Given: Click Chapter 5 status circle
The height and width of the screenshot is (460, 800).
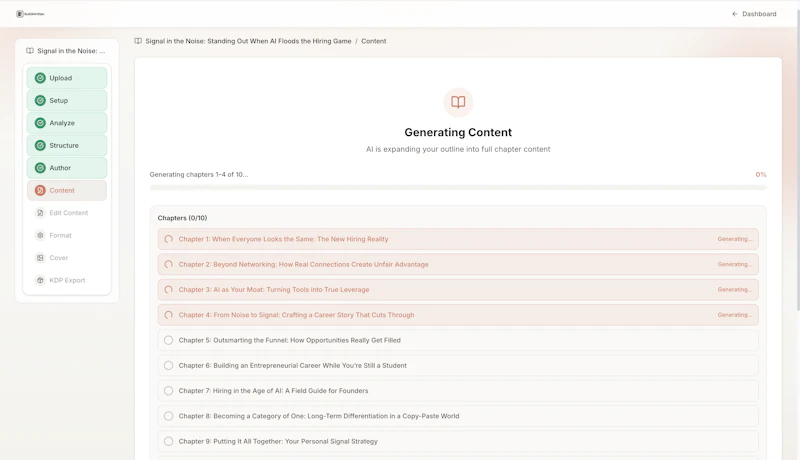Looking at the screenshot, I should pyautogui.click(x=168, y=340).
